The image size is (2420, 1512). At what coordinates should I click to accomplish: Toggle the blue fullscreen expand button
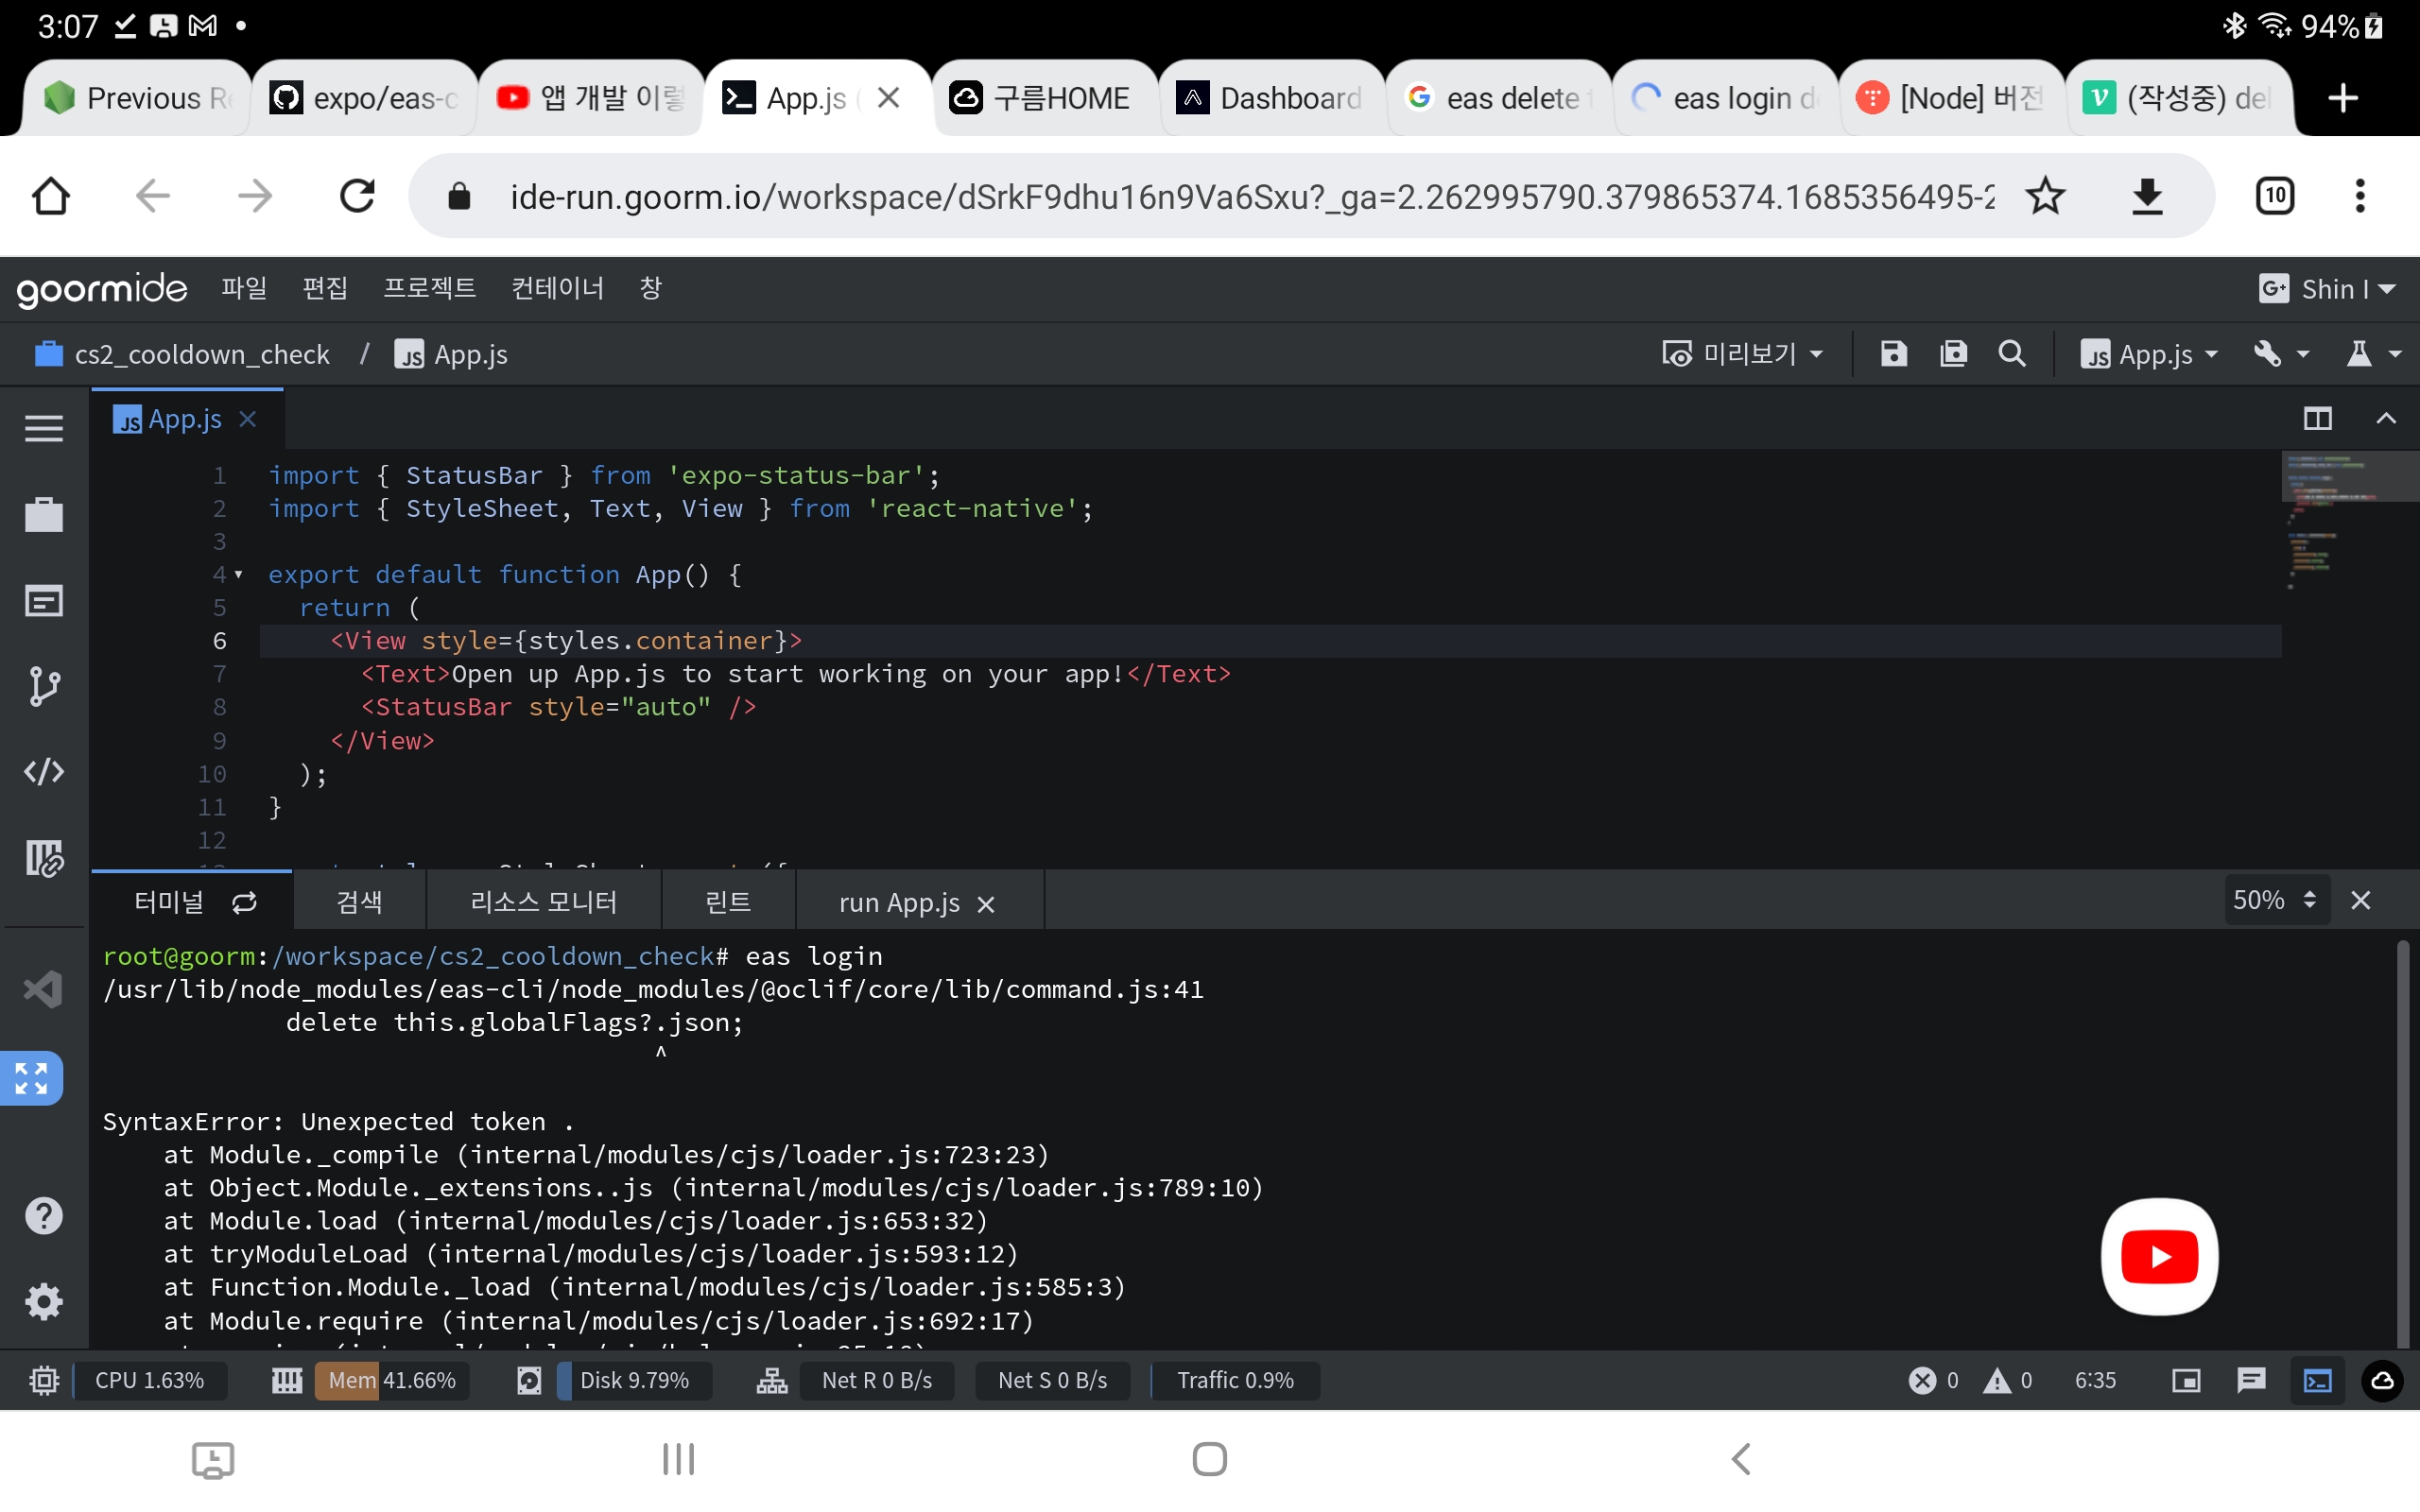[32, 1078]
